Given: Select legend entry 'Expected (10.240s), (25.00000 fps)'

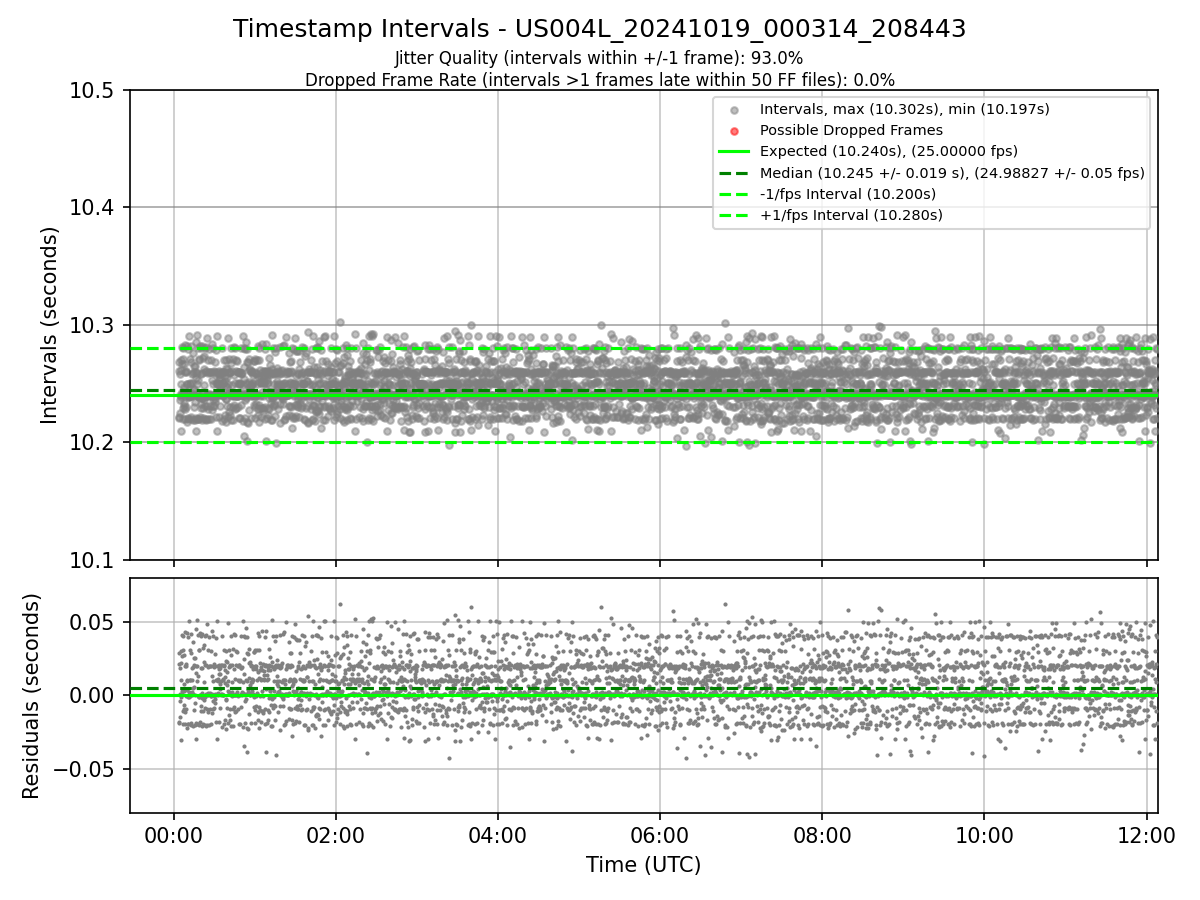Looking at the screenshot, I should [x=889, y=151].
